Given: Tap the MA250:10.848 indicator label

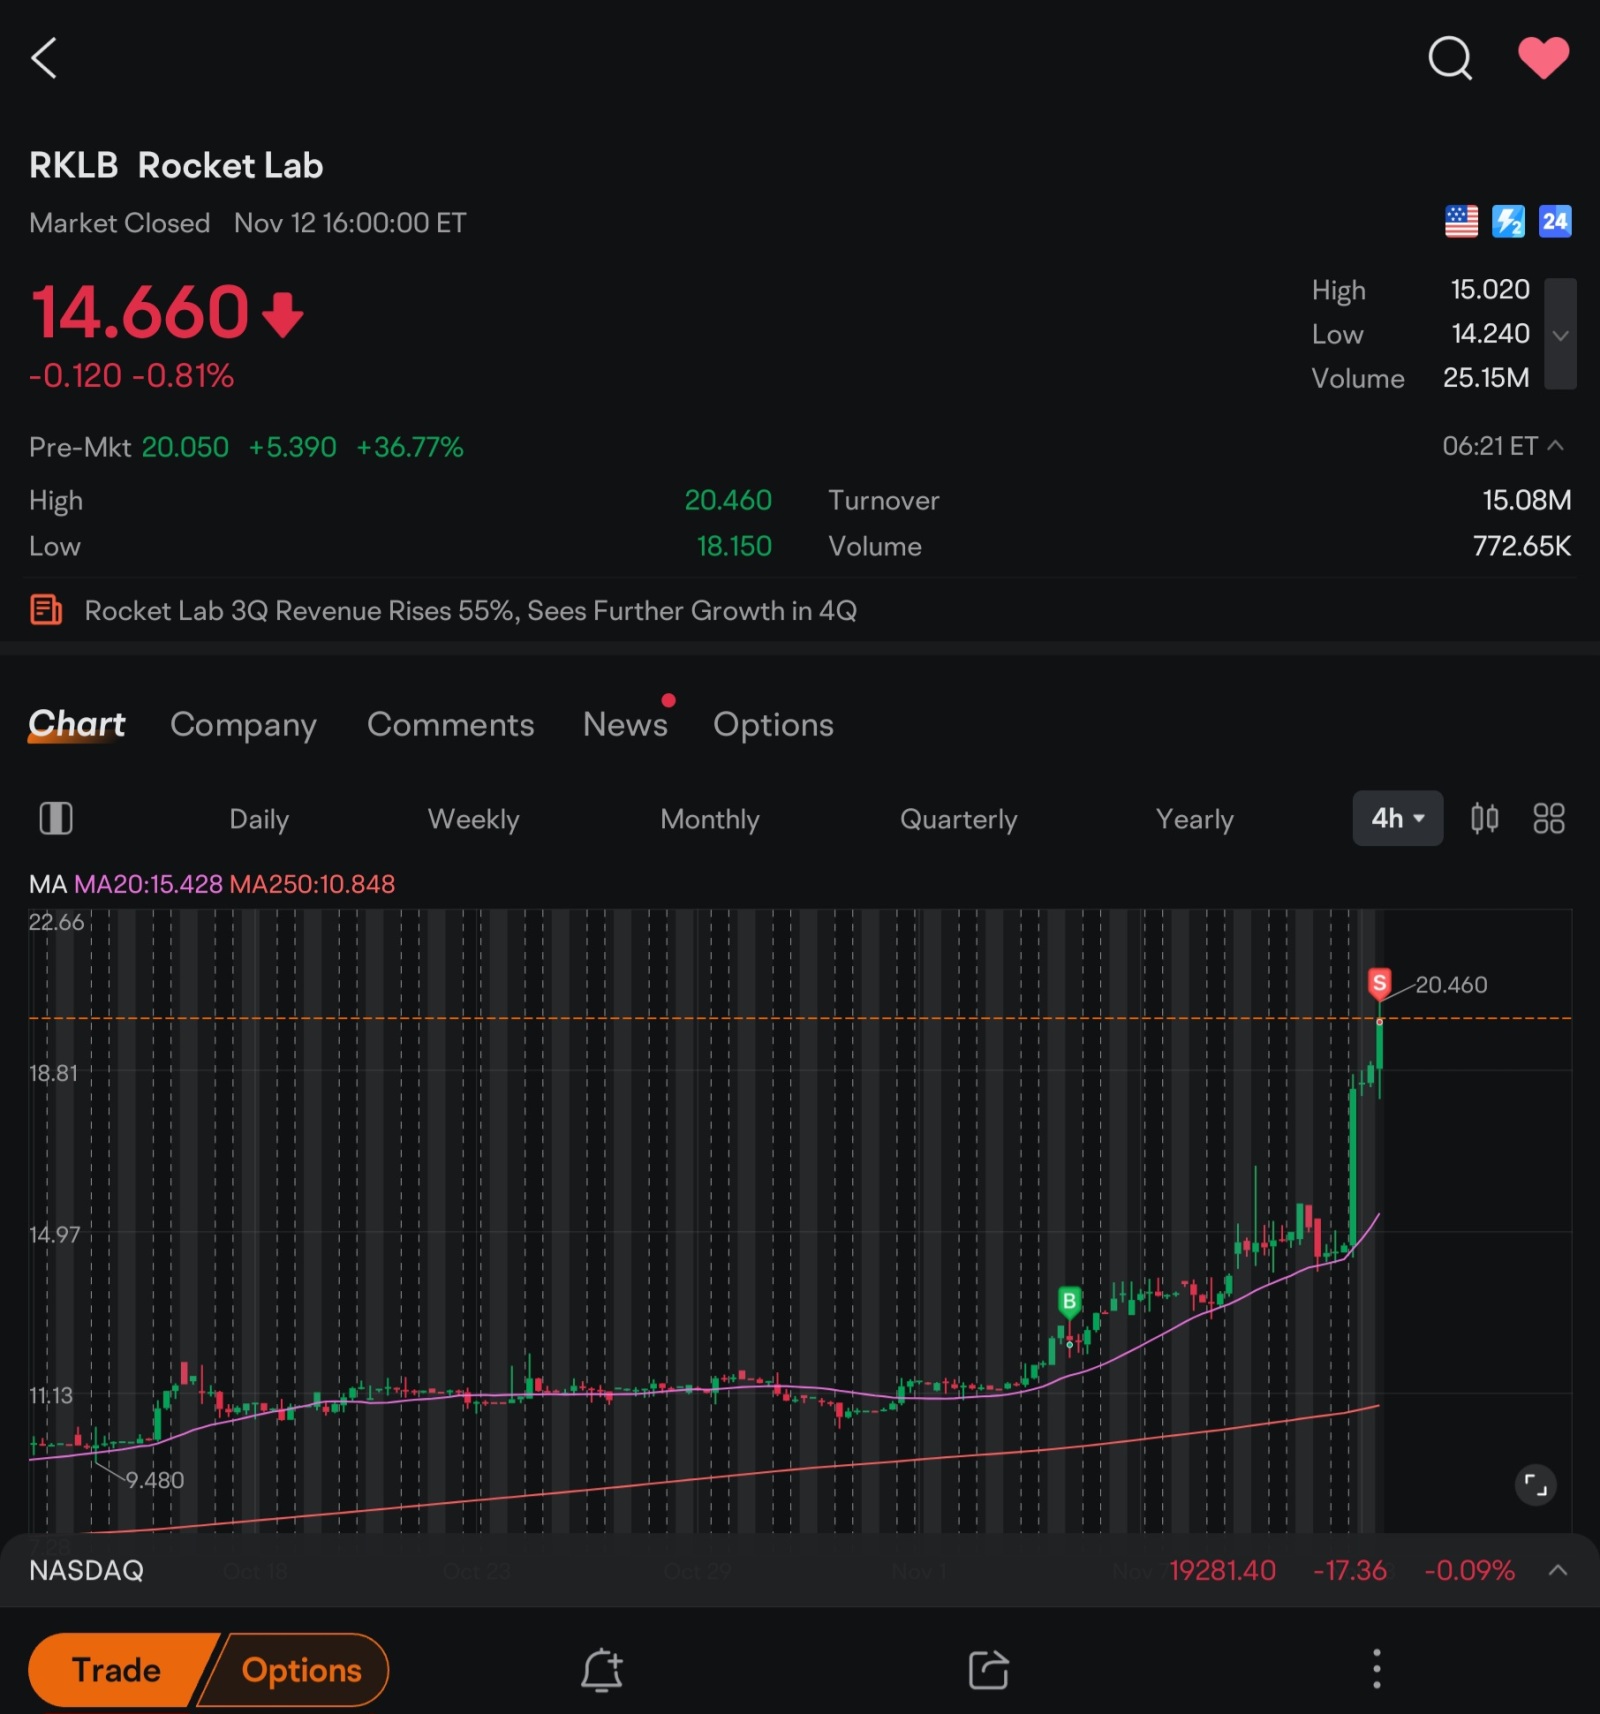Looking at the screenshot, I should [312, 884].
